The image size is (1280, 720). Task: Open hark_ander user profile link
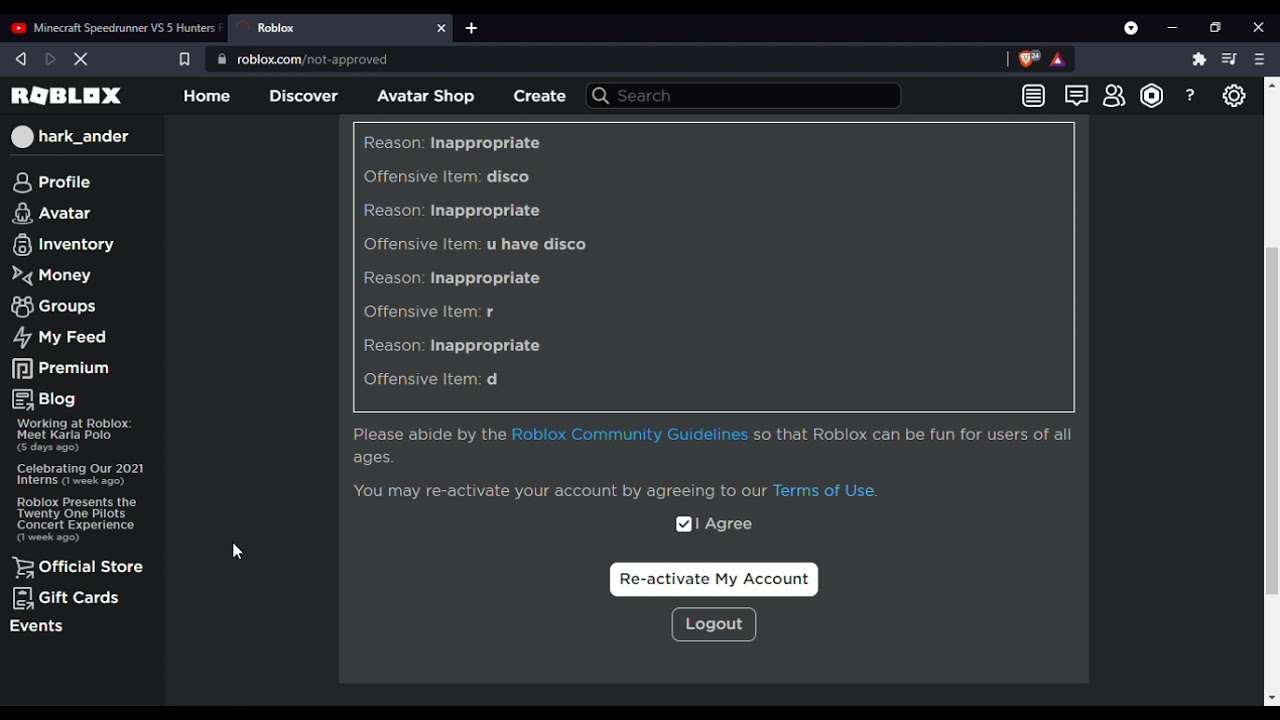pos(83,137)
